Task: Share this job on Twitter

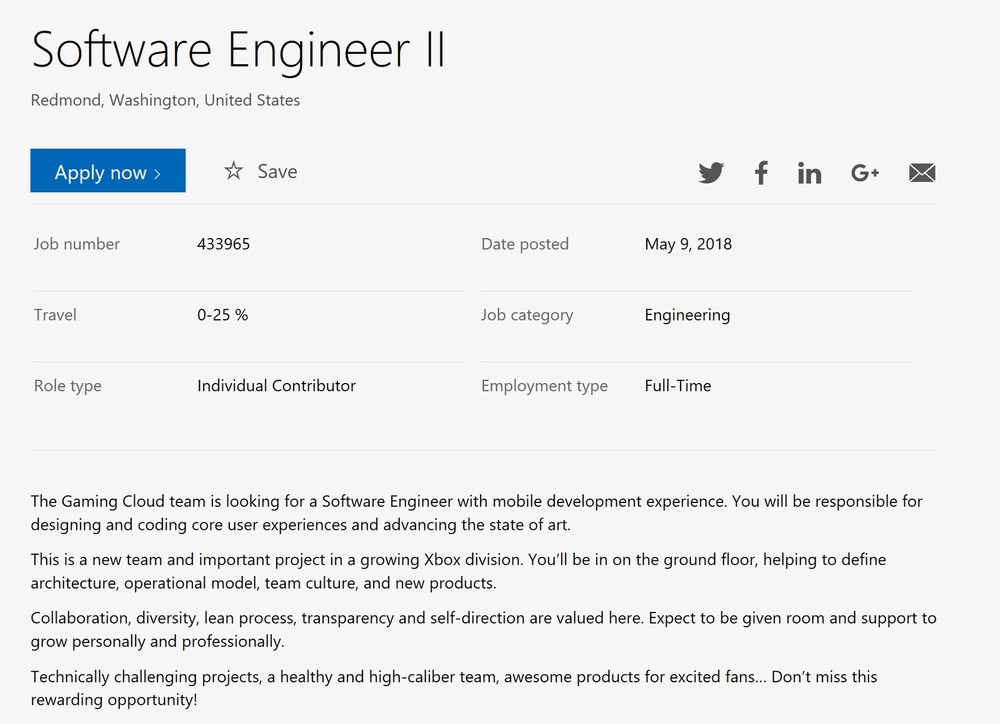Action: pos(711,173)
